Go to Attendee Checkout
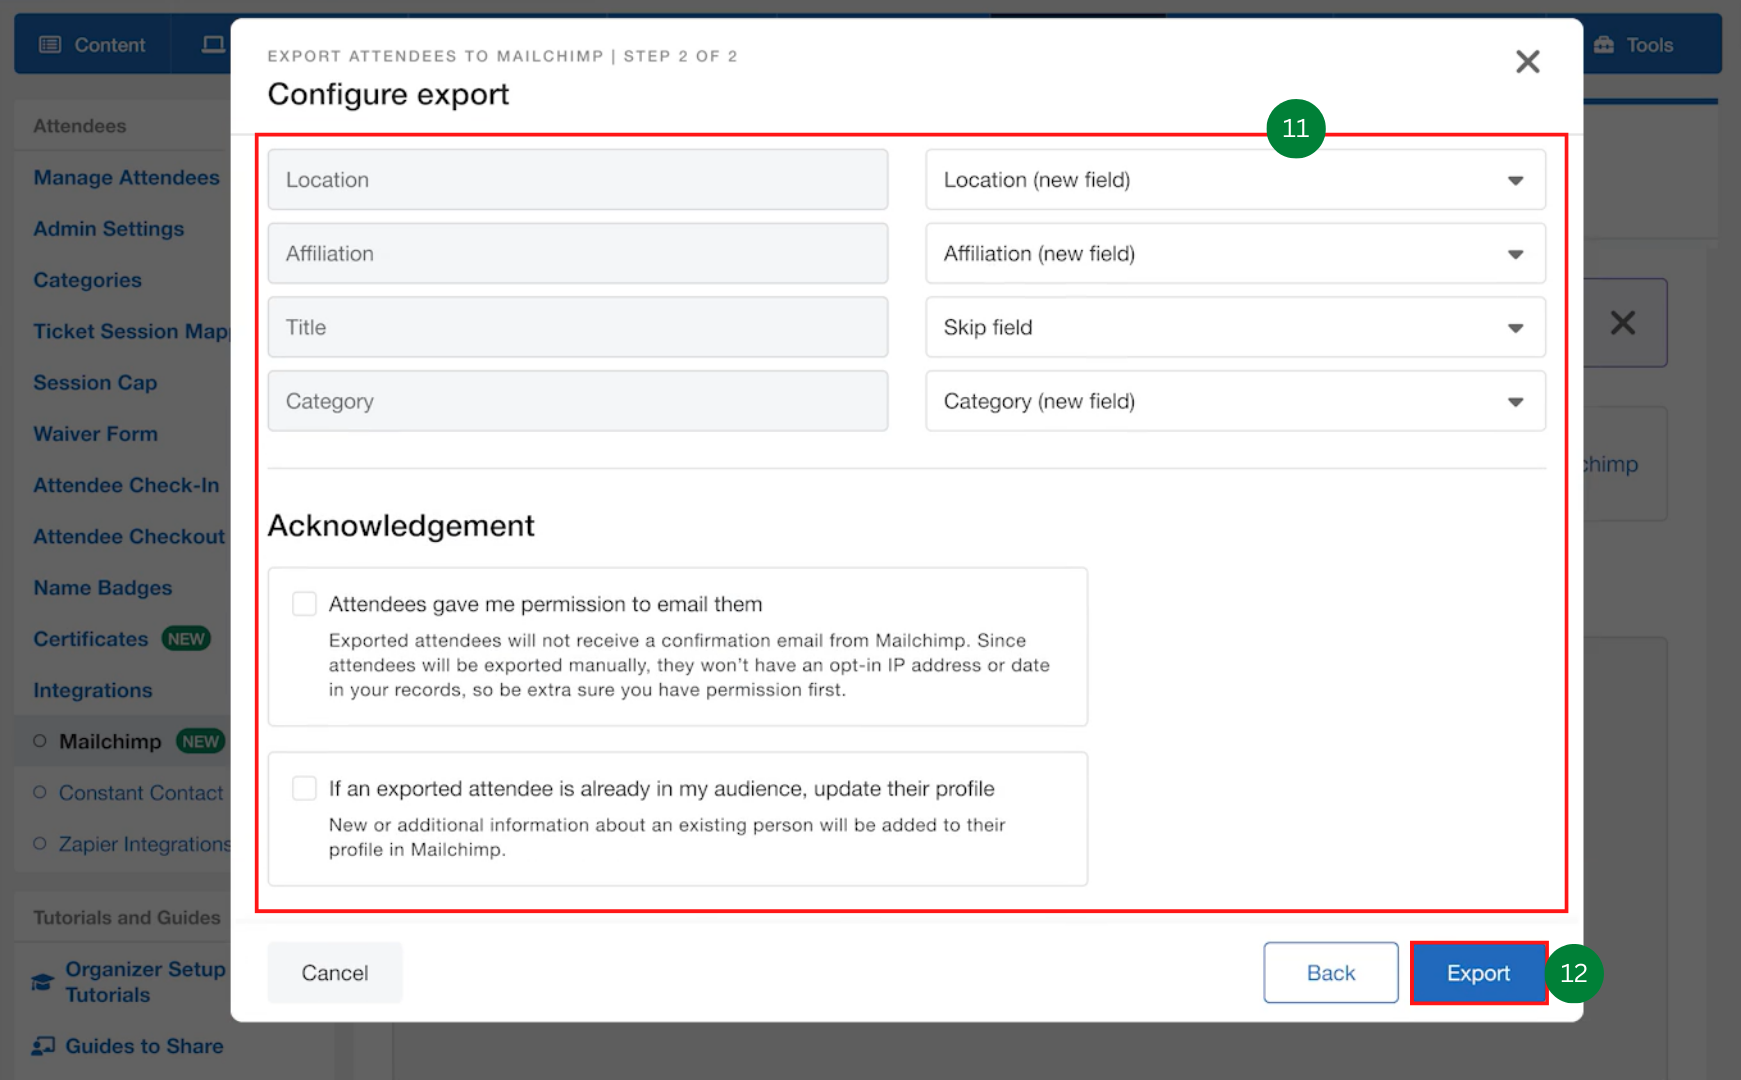The width and height of the screenshot is (1741, 1080). (129, 537)
